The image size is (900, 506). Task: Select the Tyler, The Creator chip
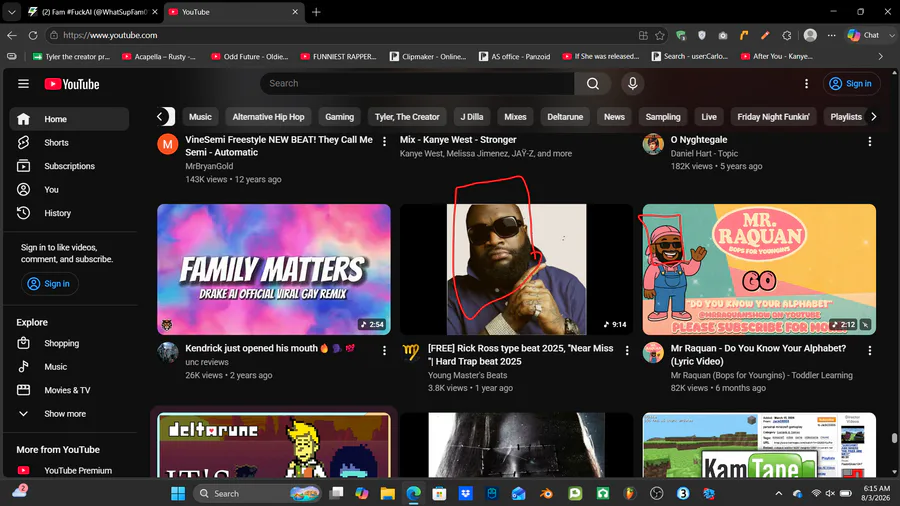pyautogui.click(x=407, y=117)
